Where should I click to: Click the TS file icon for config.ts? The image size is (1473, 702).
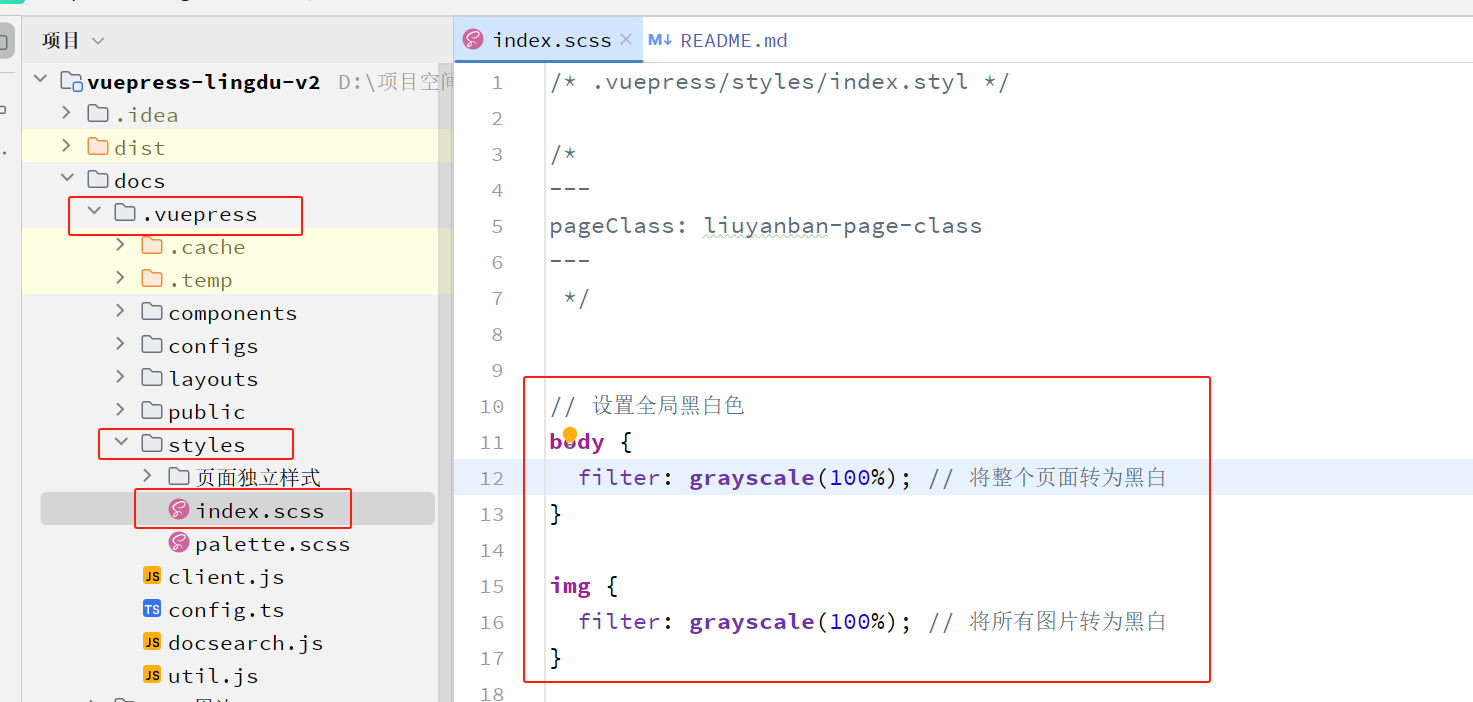pyautogui.click(x=152, y=609)
